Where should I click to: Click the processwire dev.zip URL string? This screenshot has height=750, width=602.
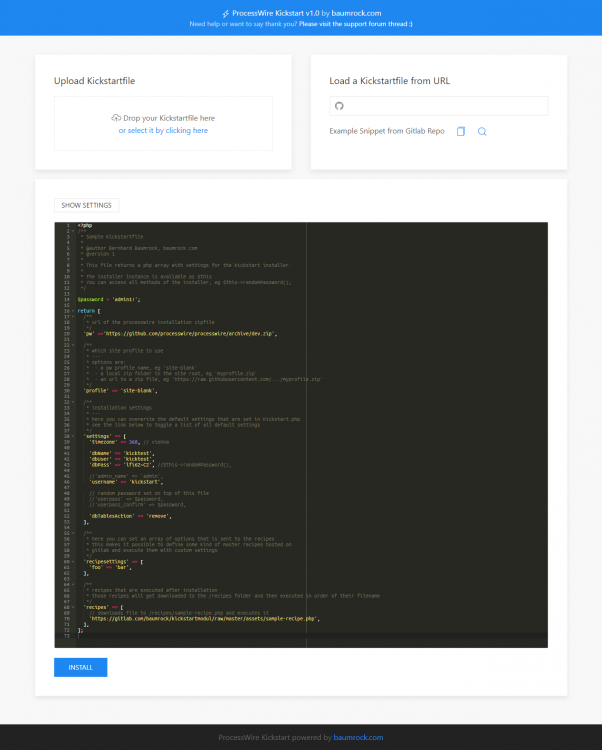pos(190,334)
